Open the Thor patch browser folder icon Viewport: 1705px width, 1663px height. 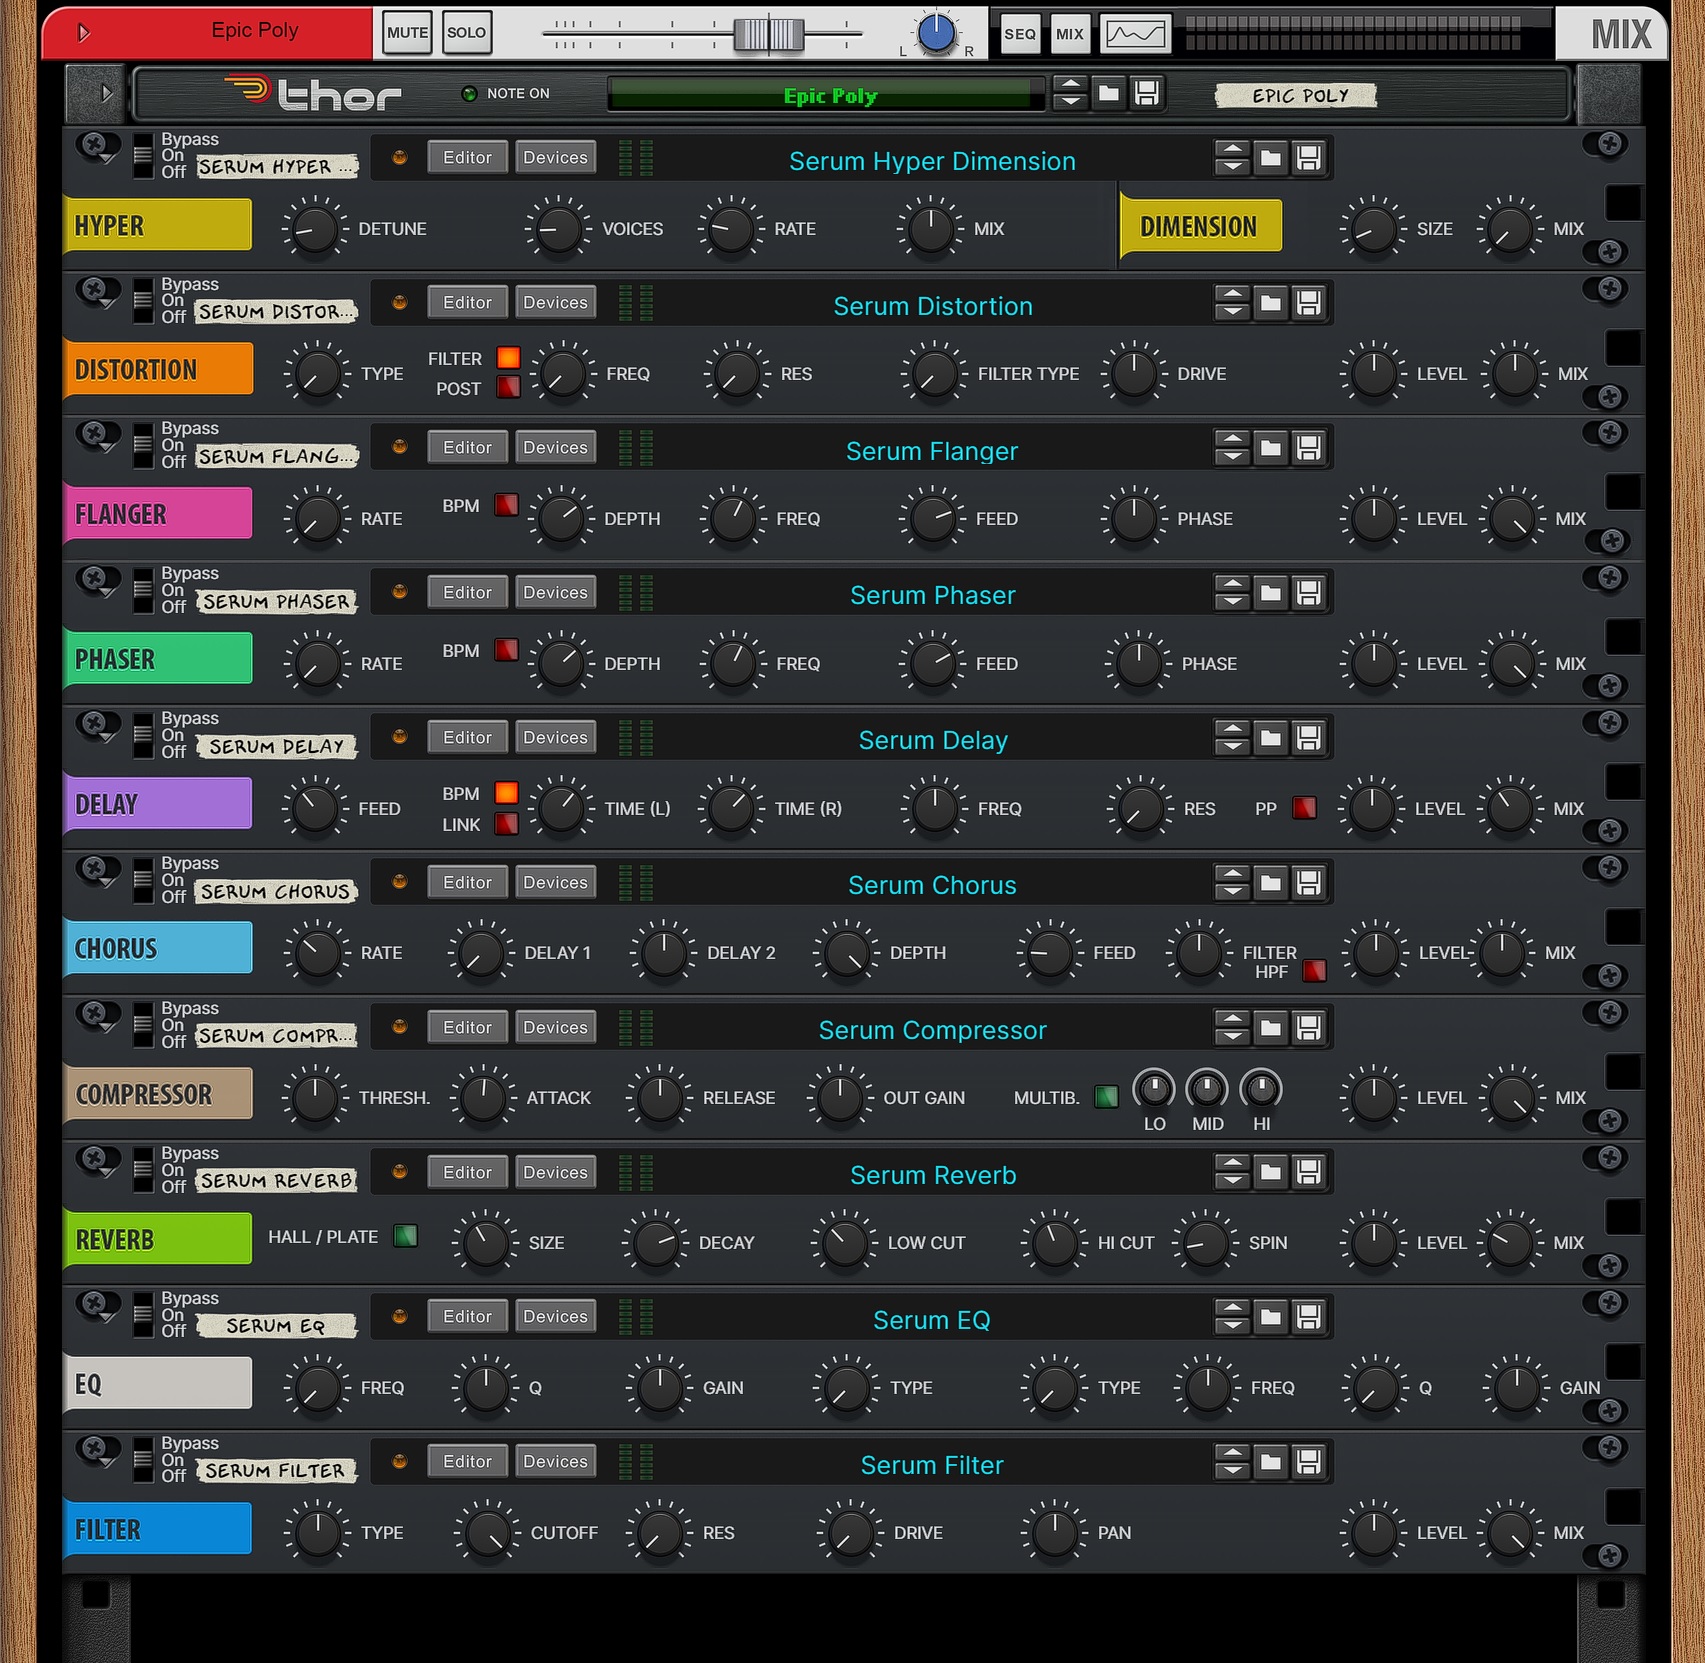coord(1108,94)
